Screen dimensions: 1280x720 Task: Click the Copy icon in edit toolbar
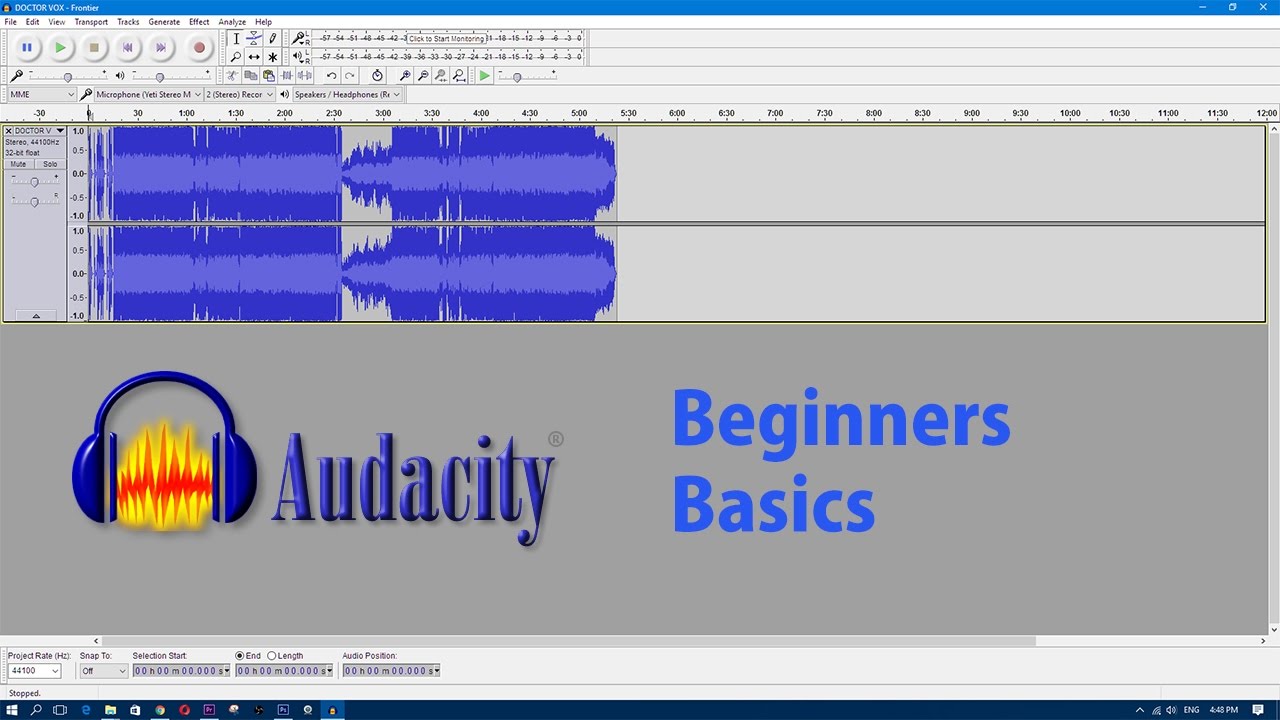250,76
